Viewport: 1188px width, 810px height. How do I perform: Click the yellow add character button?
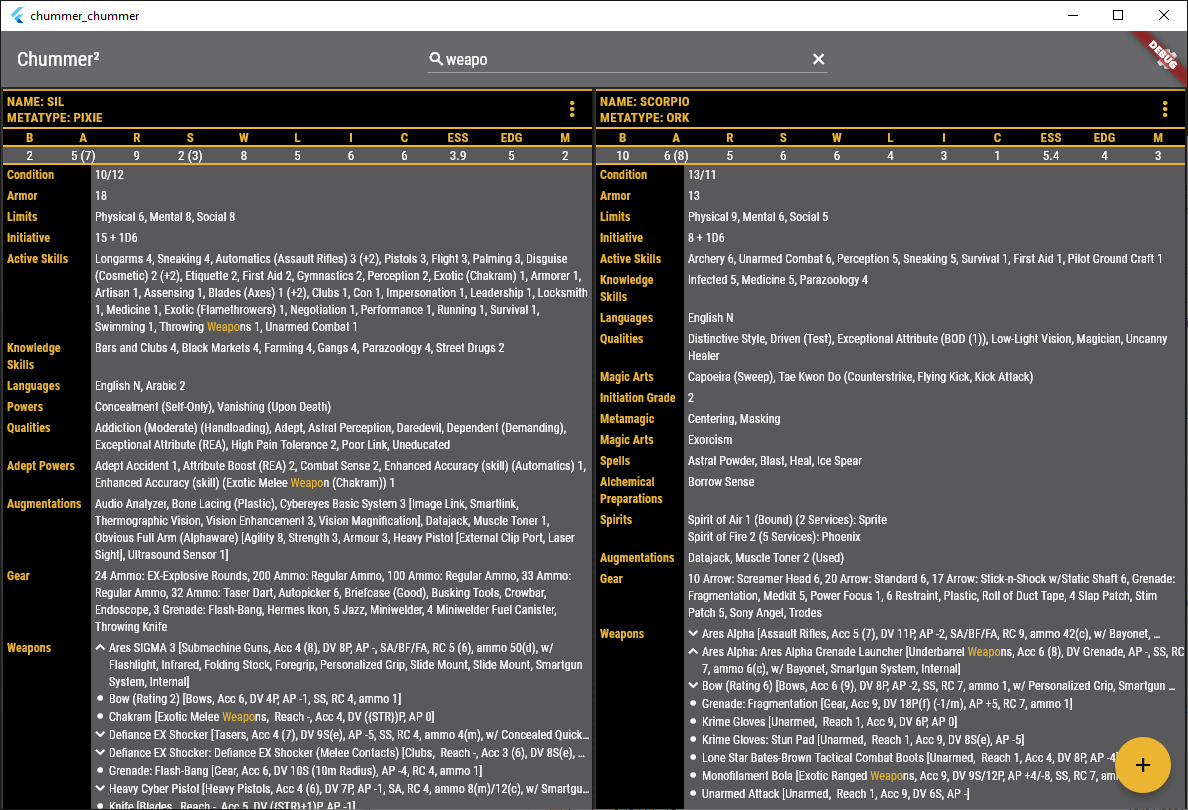[x=1143, y=765]
